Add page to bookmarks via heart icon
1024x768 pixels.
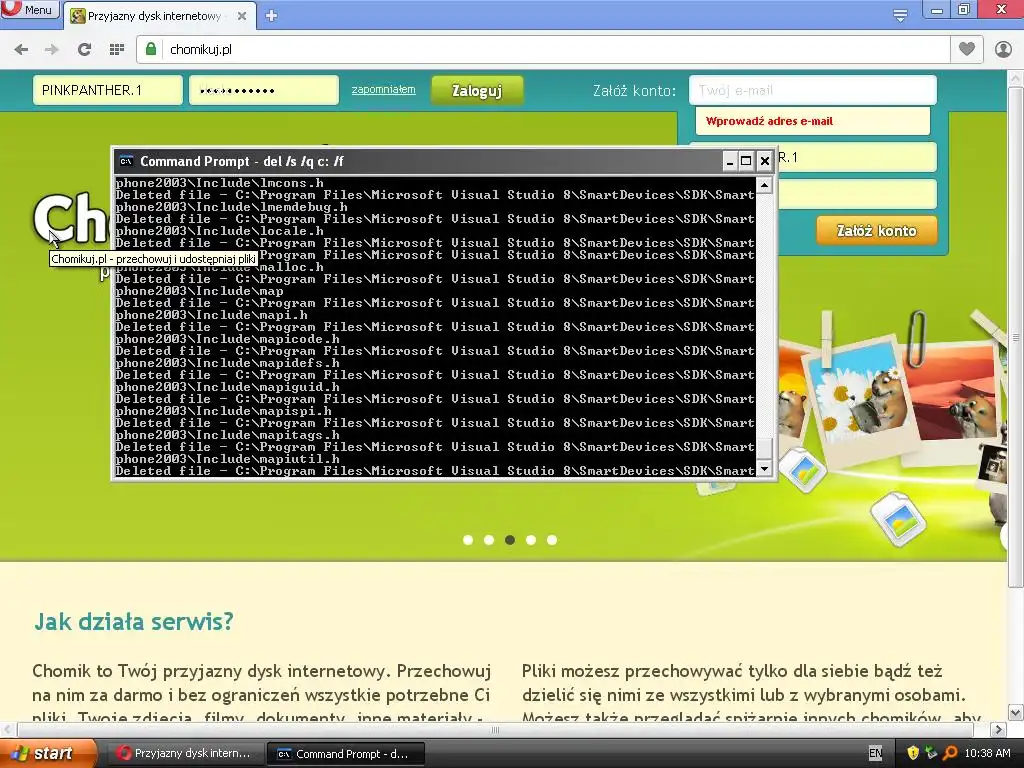(x=967, y=49)
